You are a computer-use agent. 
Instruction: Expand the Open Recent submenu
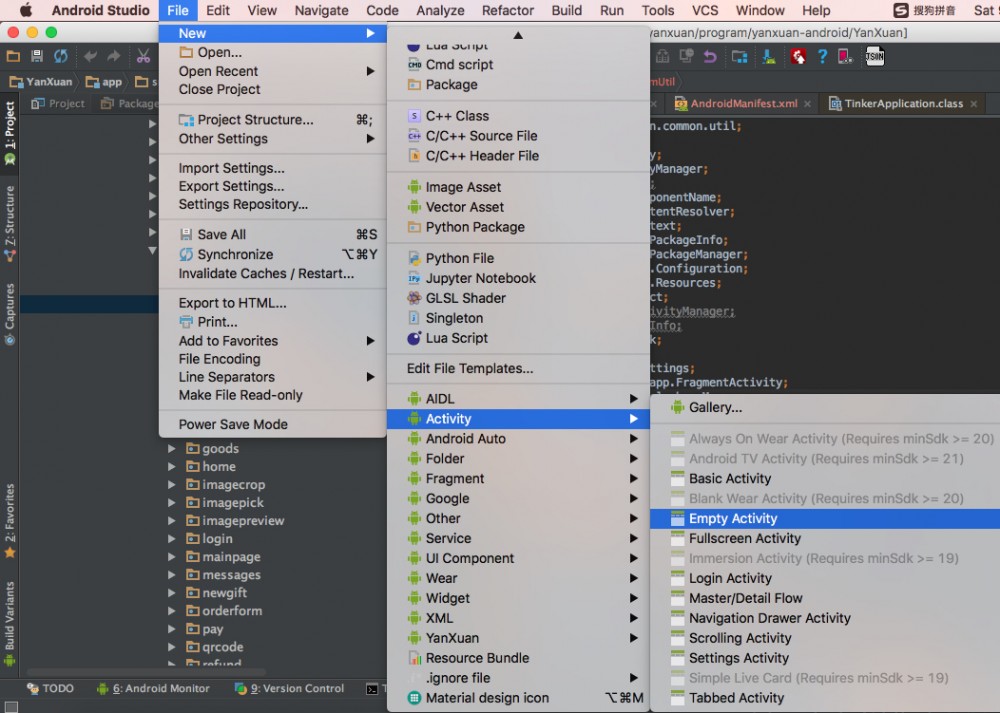(273, 71)
